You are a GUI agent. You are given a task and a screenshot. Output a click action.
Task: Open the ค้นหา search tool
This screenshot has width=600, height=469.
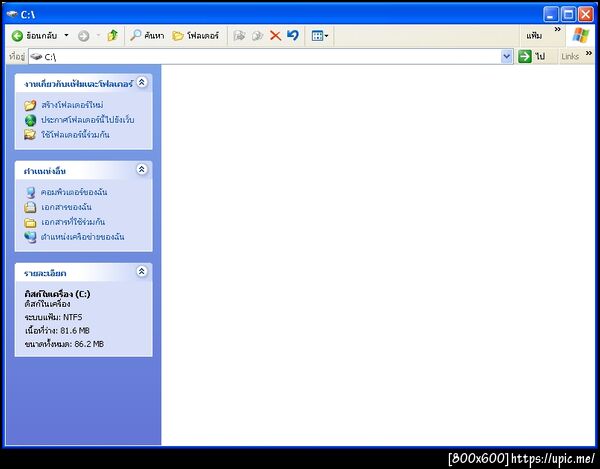(147, 36)
